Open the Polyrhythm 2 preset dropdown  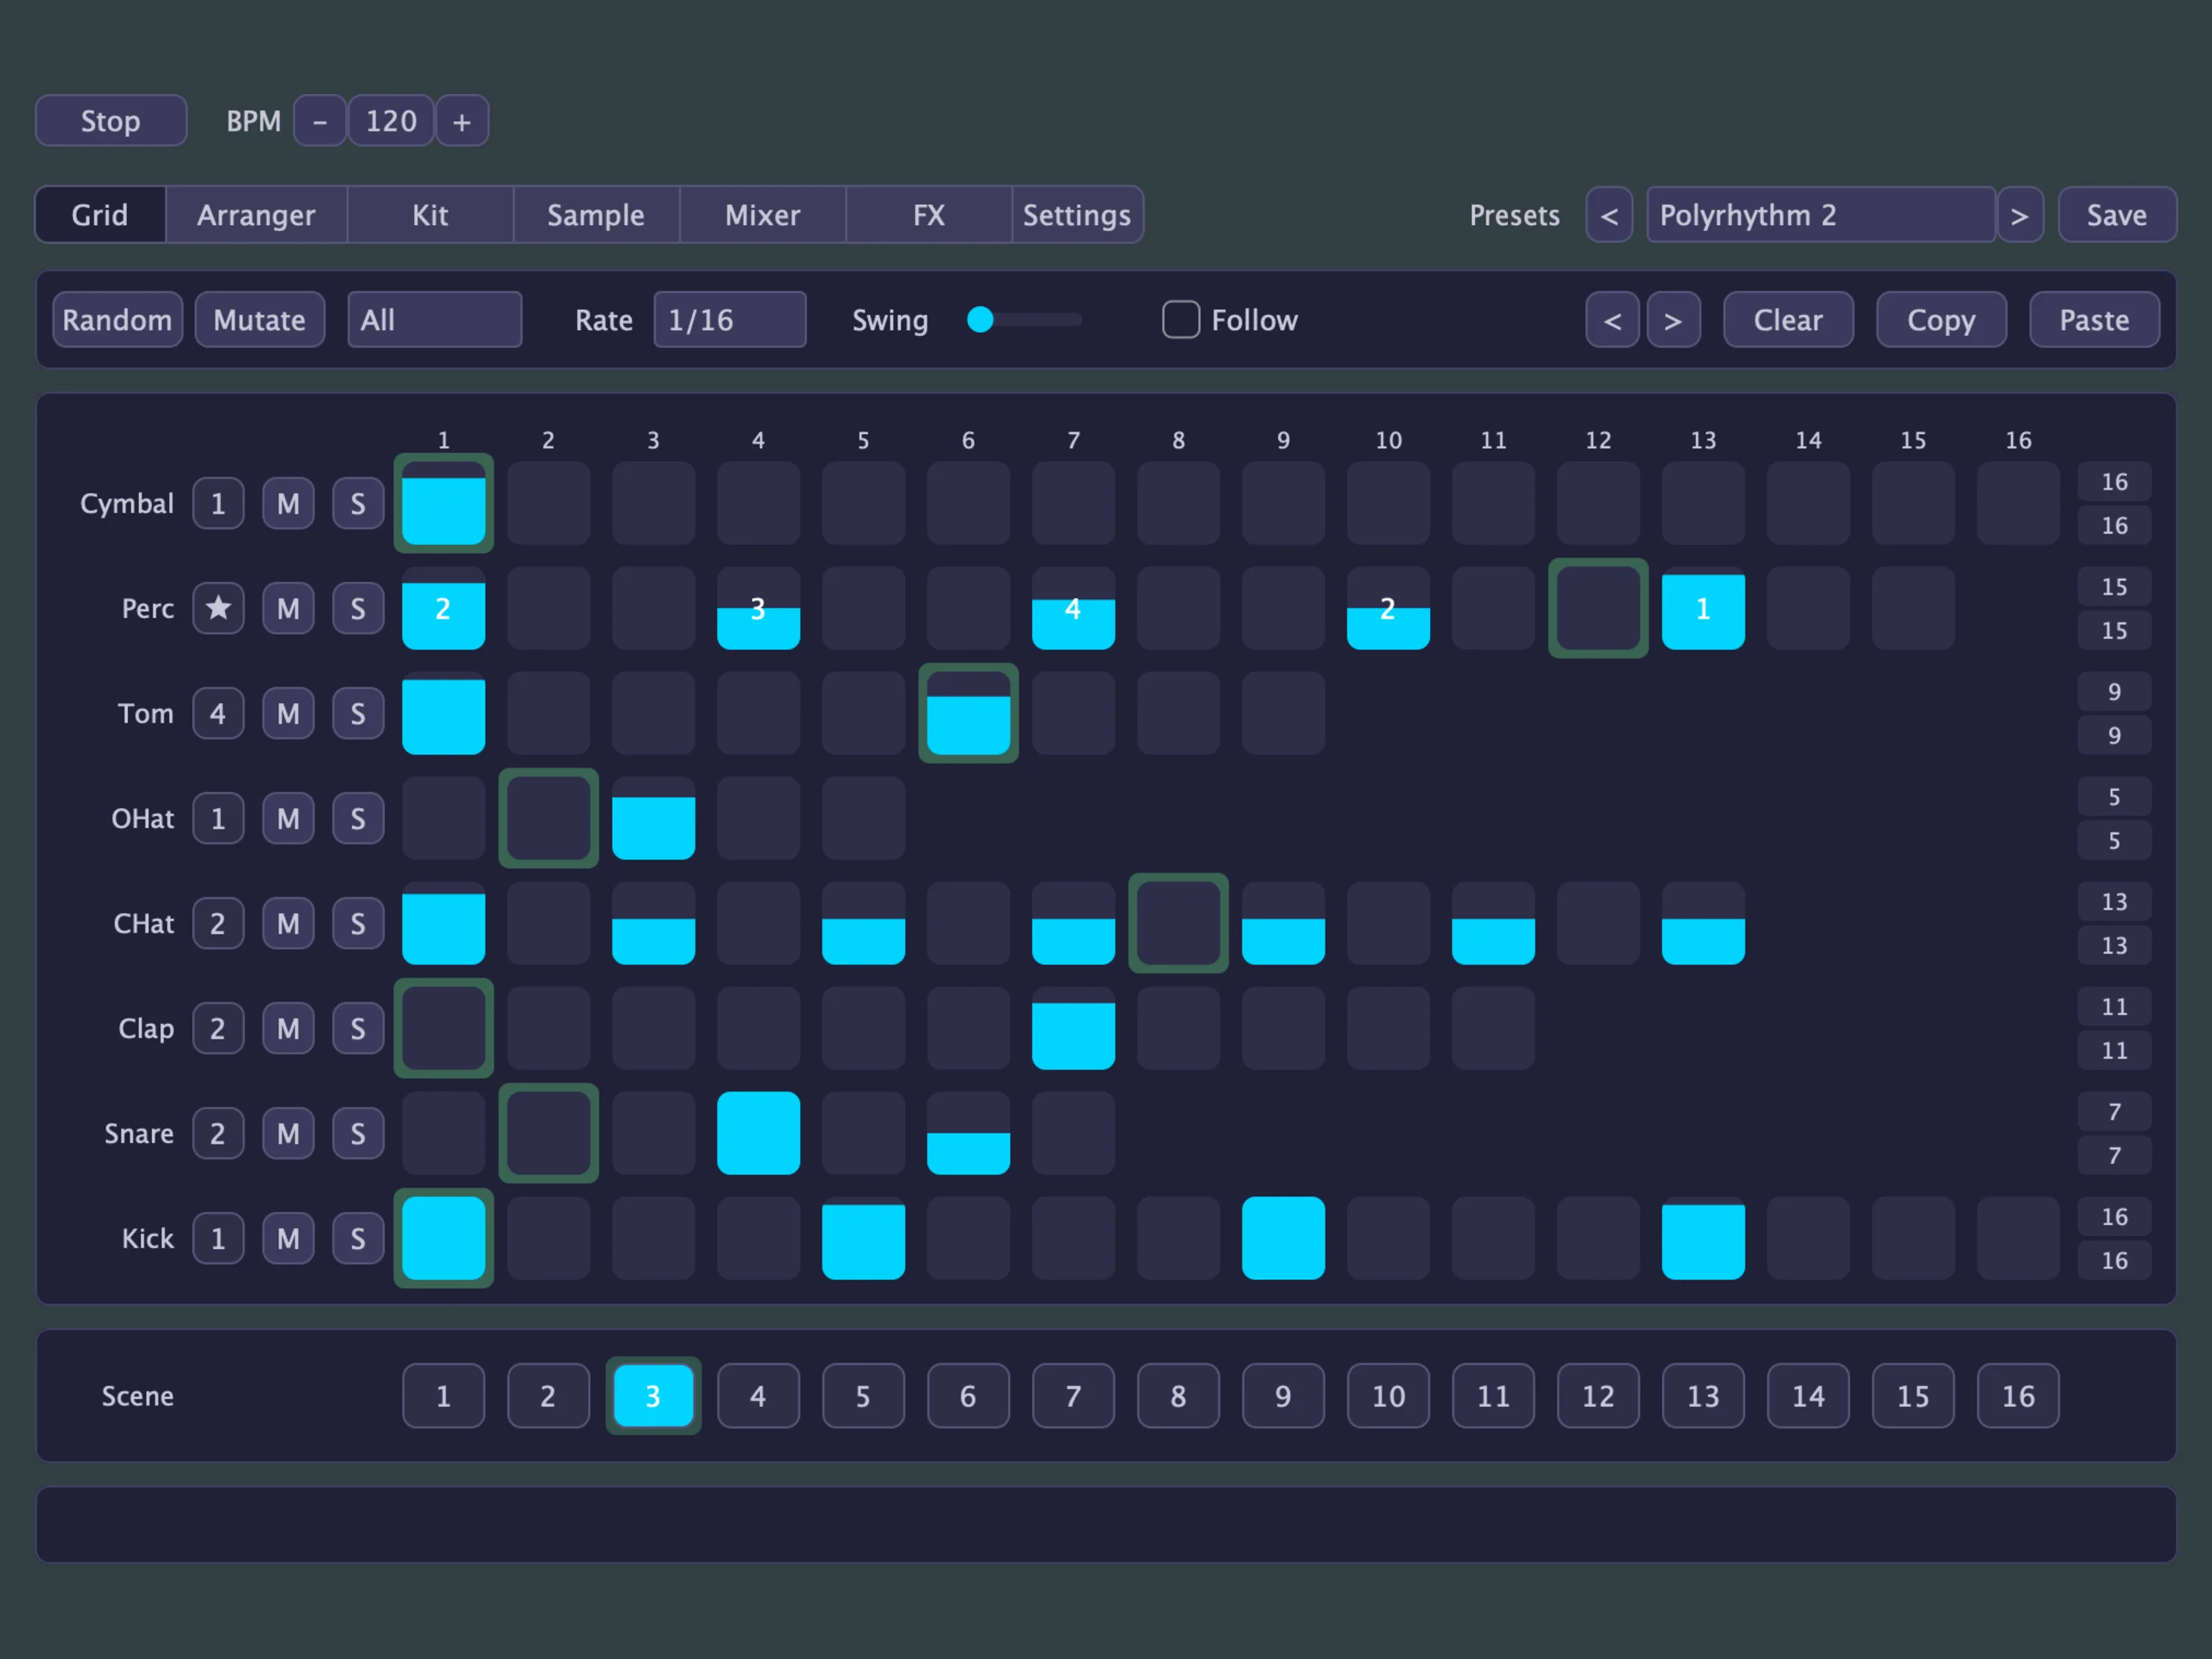tap(1820, 215)
